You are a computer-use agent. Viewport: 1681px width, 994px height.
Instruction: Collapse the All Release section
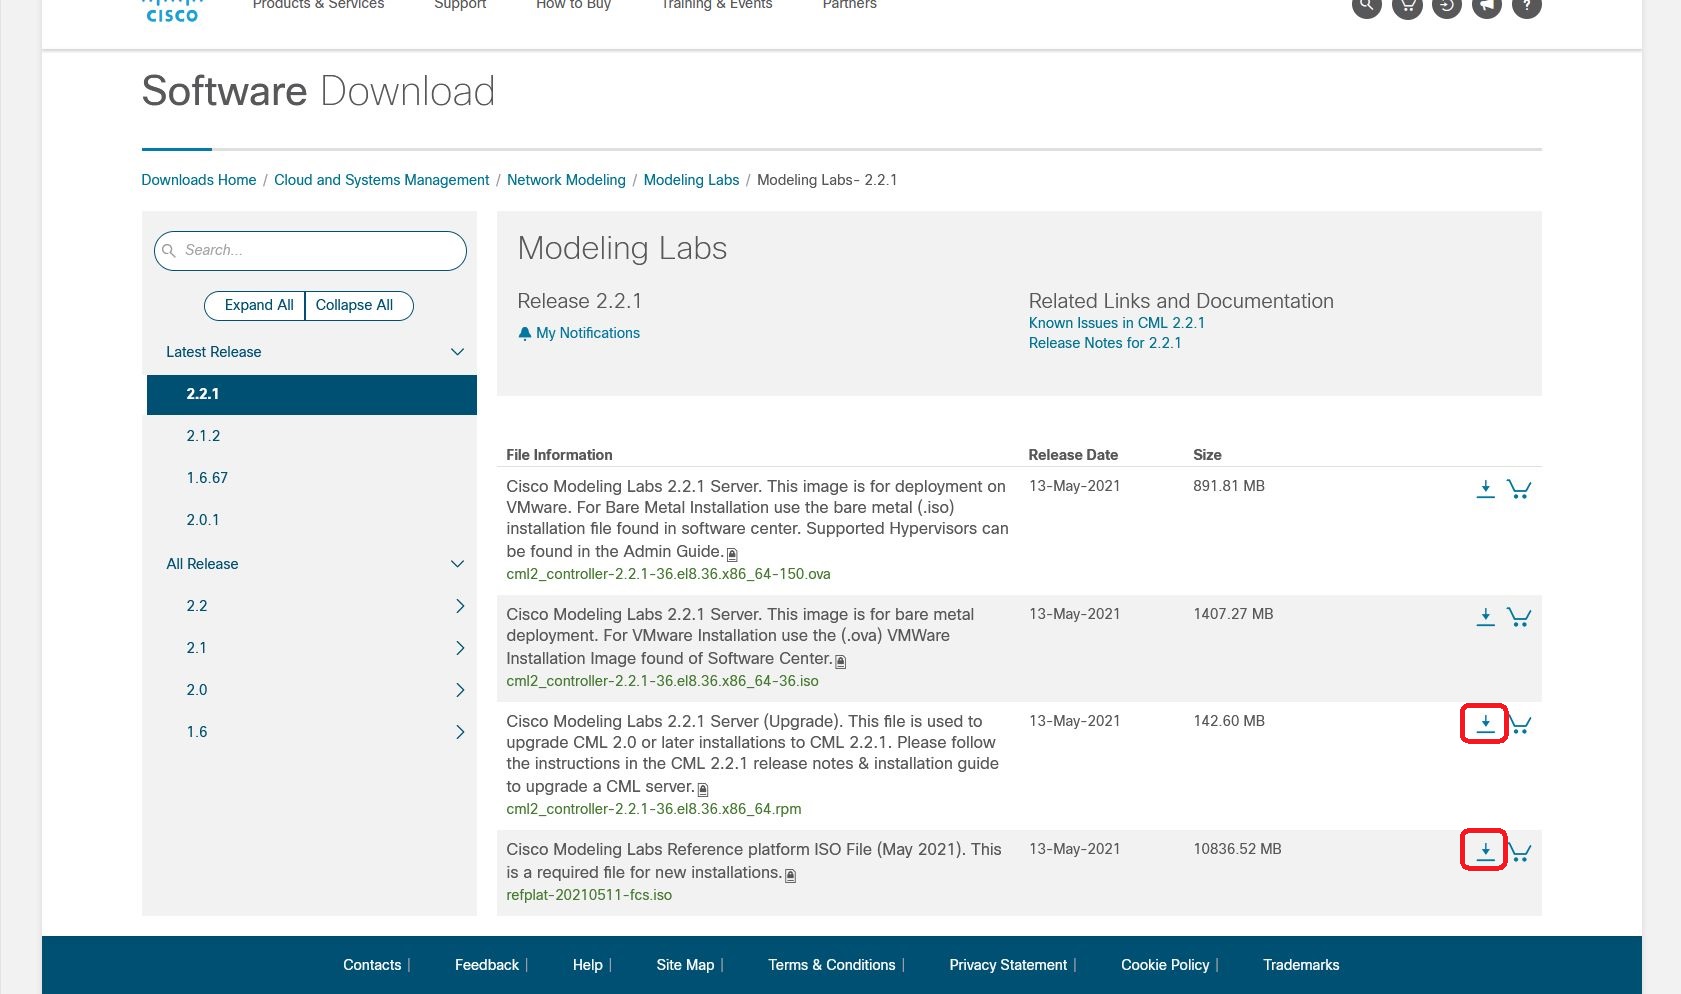tap(457, 564)
